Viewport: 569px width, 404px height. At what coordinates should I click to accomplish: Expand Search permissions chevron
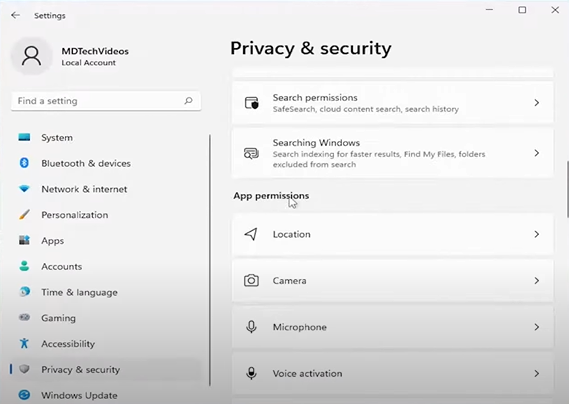coord(537,103)
